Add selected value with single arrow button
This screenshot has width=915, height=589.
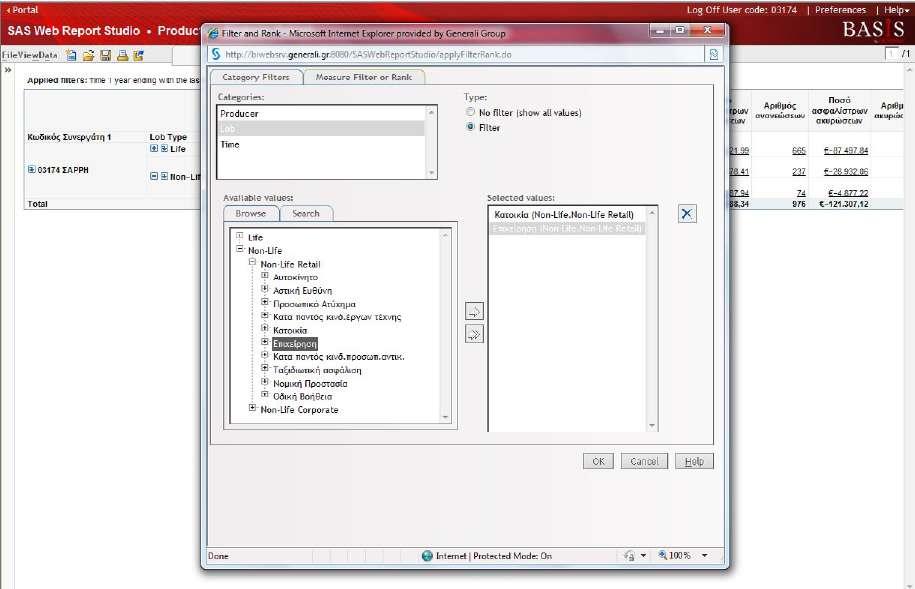(x=474, y=311)
